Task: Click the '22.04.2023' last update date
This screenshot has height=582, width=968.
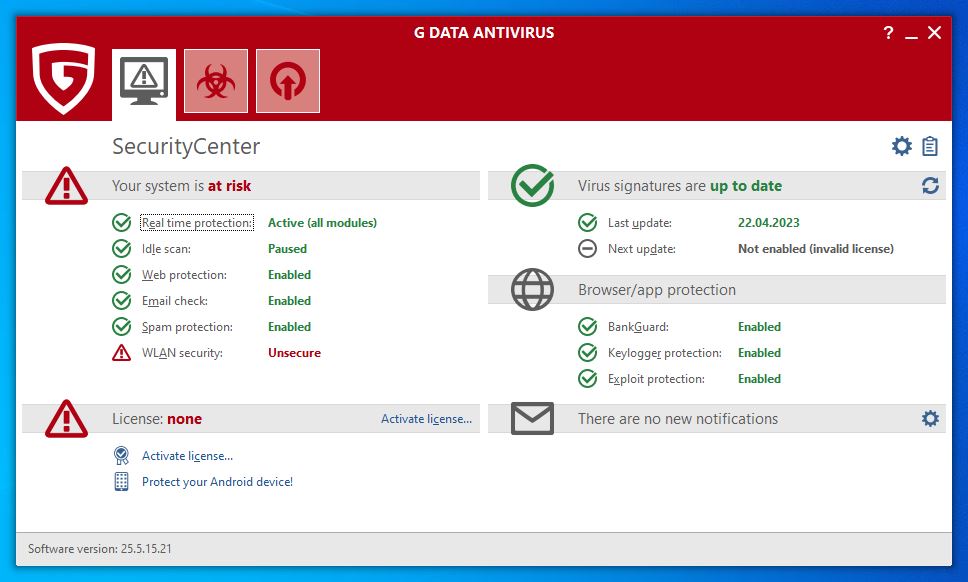Action: 769,223
